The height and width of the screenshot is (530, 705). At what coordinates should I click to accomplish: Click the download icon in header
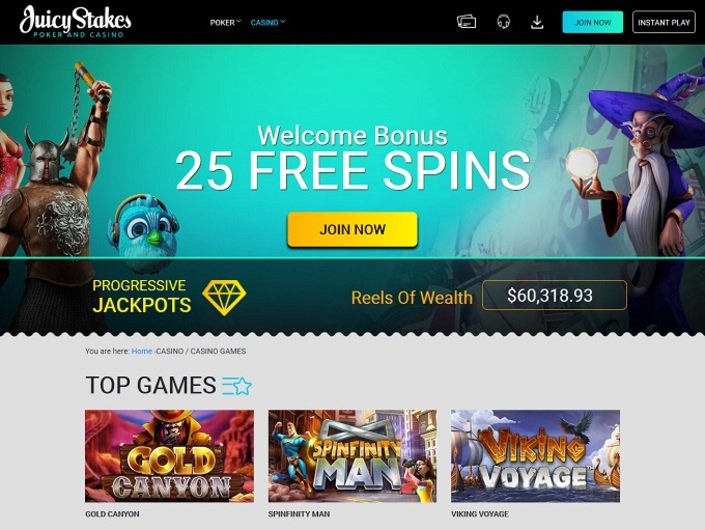537,22
